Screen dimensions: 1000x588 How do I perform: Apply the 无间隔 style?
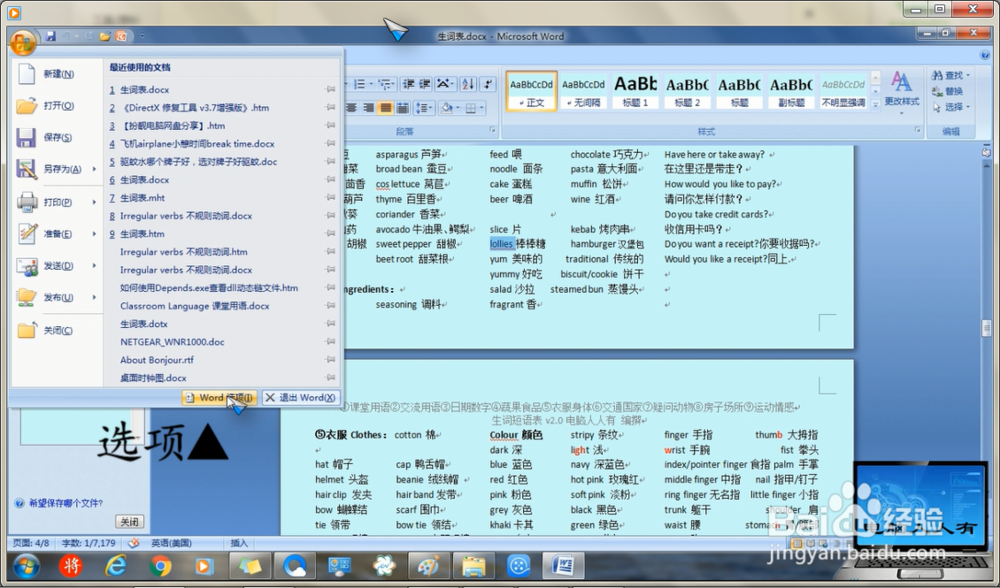(584, 90)
